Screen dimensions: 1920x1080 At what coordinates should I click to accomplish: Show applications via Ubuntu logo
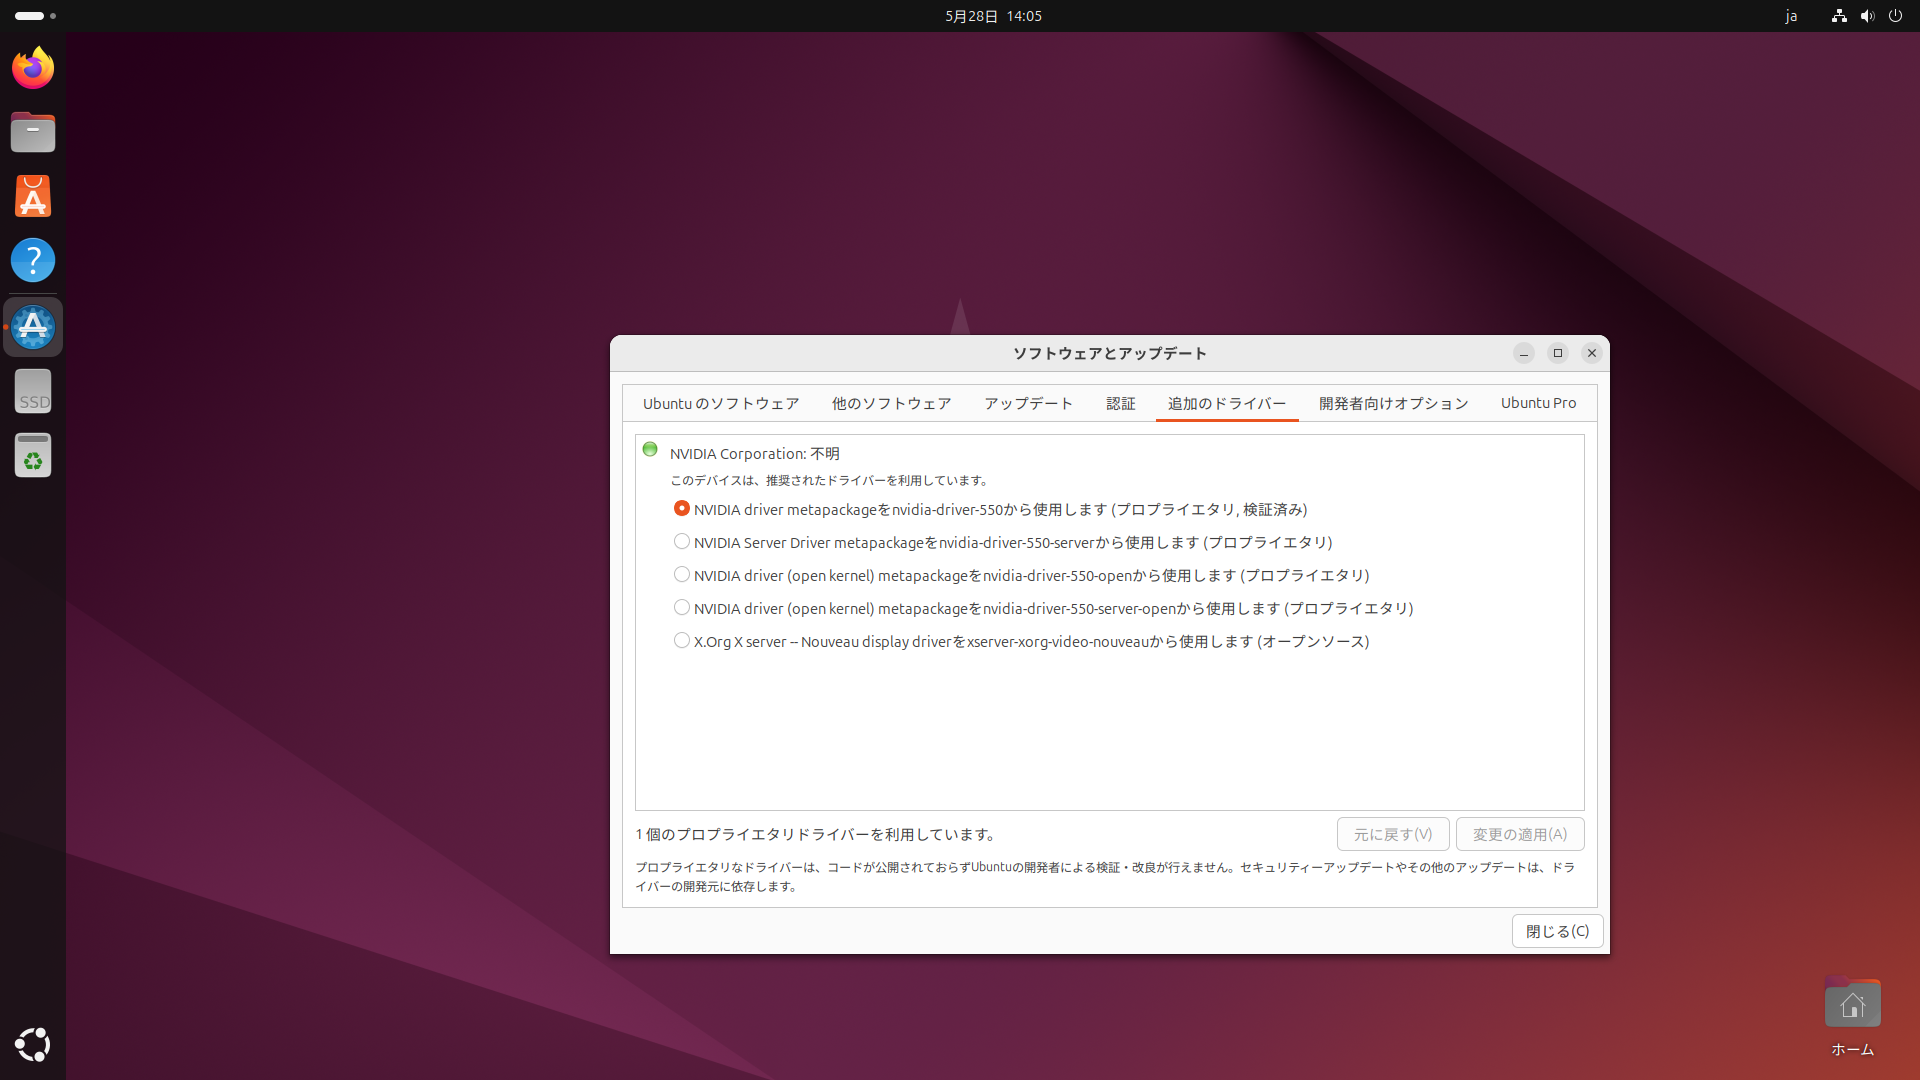tap(33, 1044)
